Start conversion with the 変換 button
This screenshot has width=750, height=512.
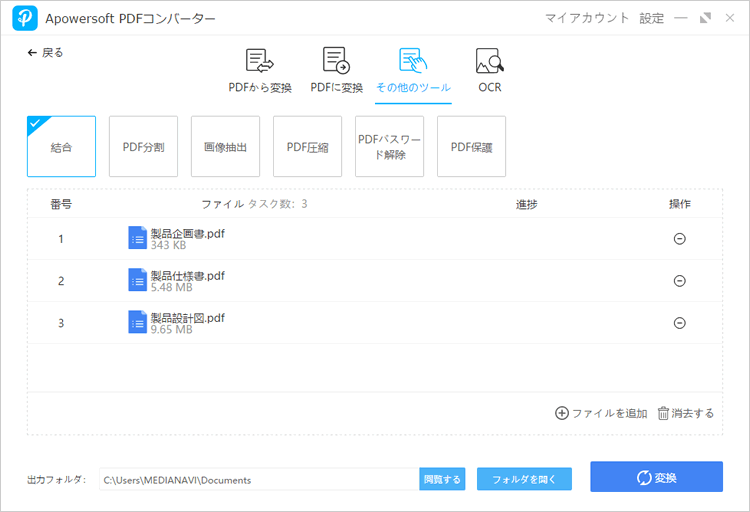656,477
